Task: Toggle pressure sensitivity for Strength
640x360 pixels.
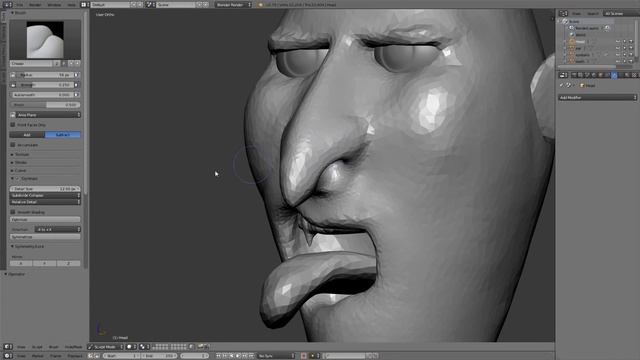Action: (x=77, y=85)
